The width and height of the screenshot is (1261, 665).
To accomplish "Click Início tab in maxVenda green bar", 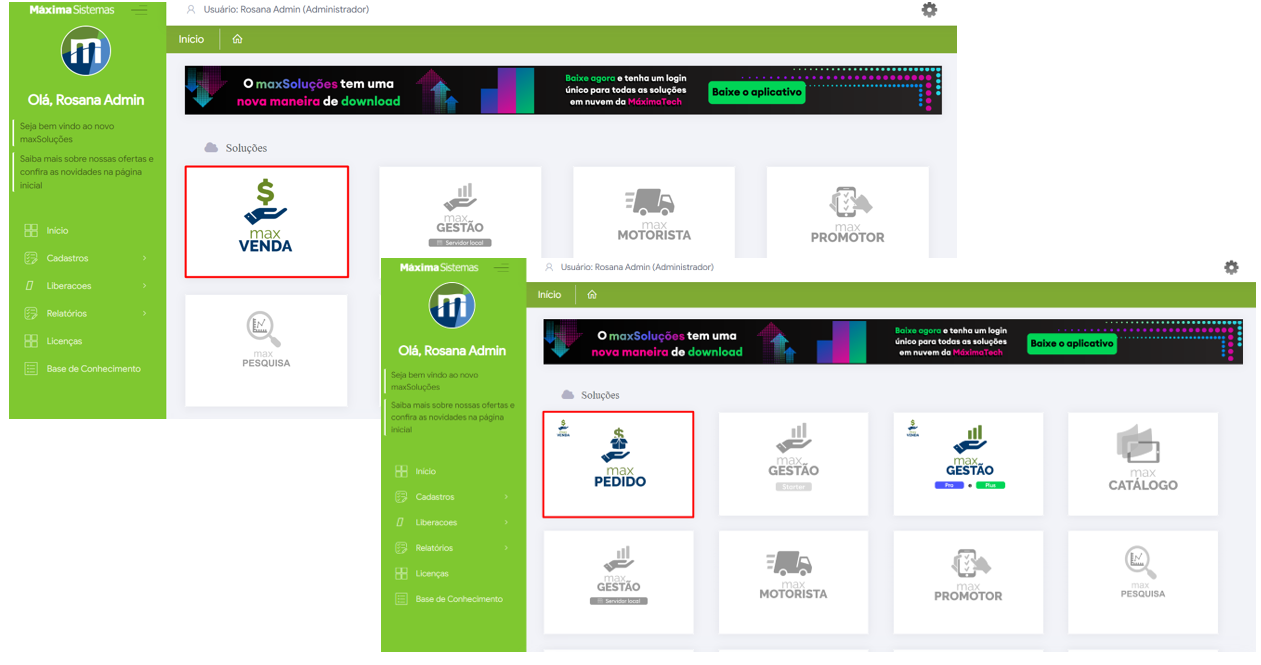I will (191, 39).
